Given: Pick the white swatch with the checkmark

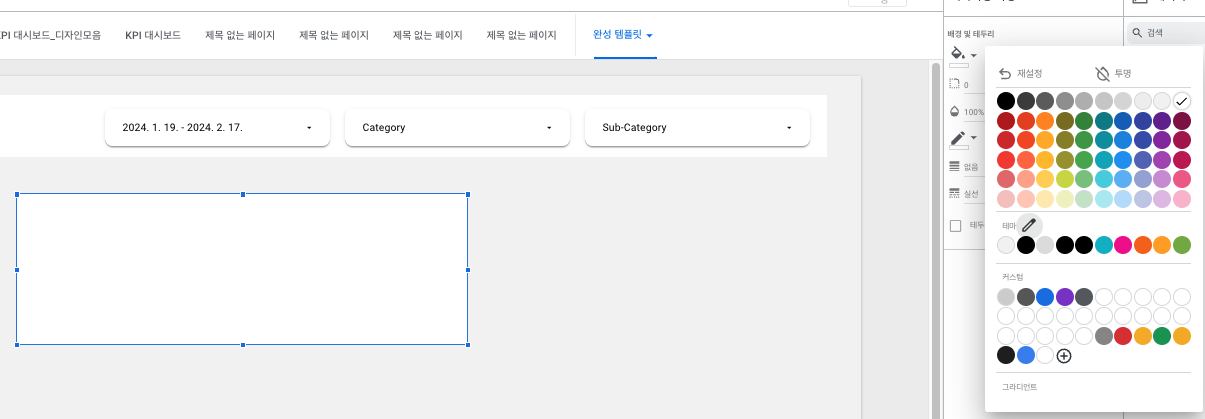Looking at the screenshot, I should point(1182,101).
